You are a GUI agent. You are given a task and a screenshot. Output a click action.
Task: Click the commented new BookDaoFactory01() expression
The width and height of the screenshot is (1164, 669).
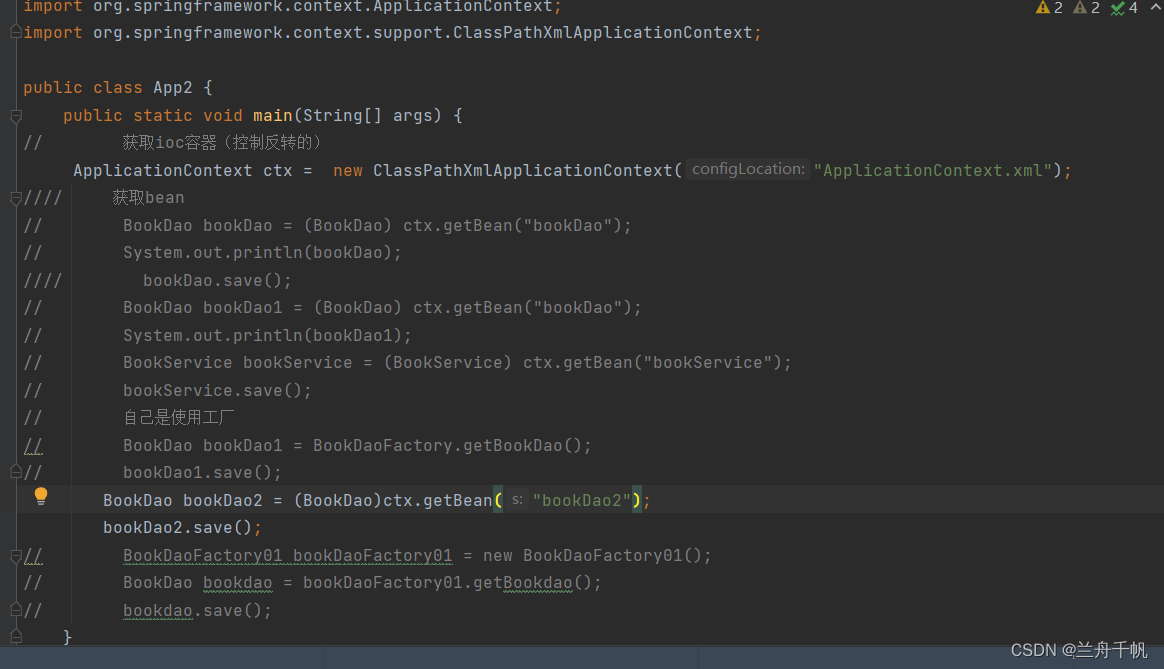[x=597, y=555]
